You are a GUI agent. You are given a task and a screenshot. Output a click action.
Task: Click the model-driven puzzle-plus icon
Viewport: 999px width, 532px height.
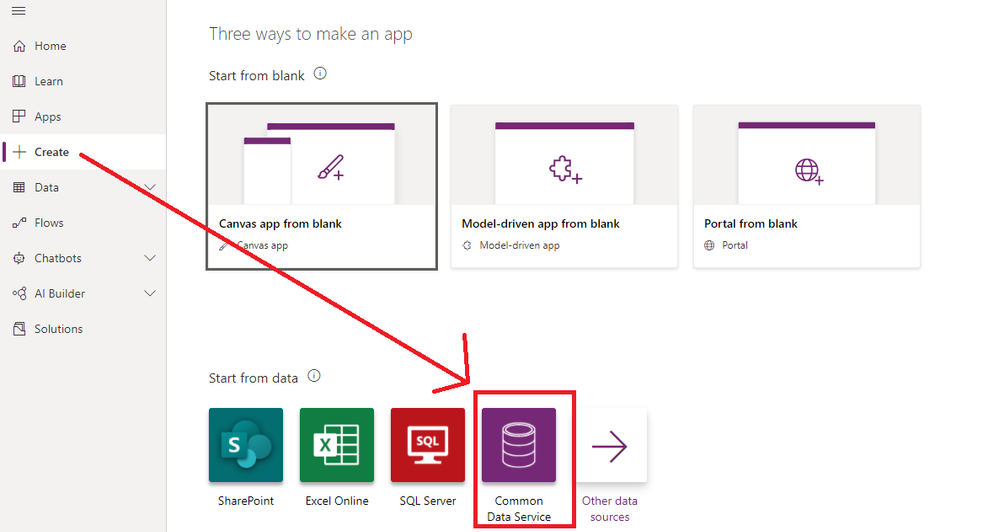[x=565, y=169]
